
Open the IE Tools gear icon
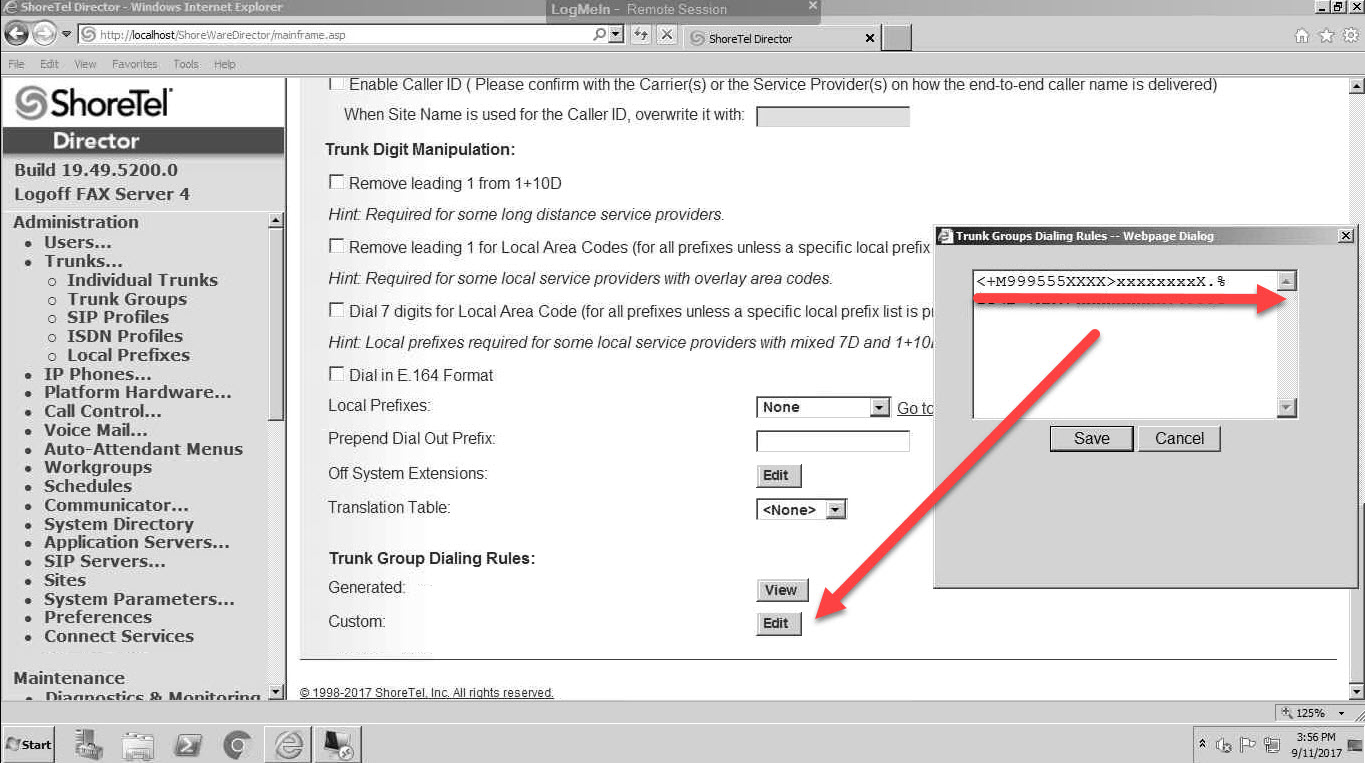click(1351, 36)
